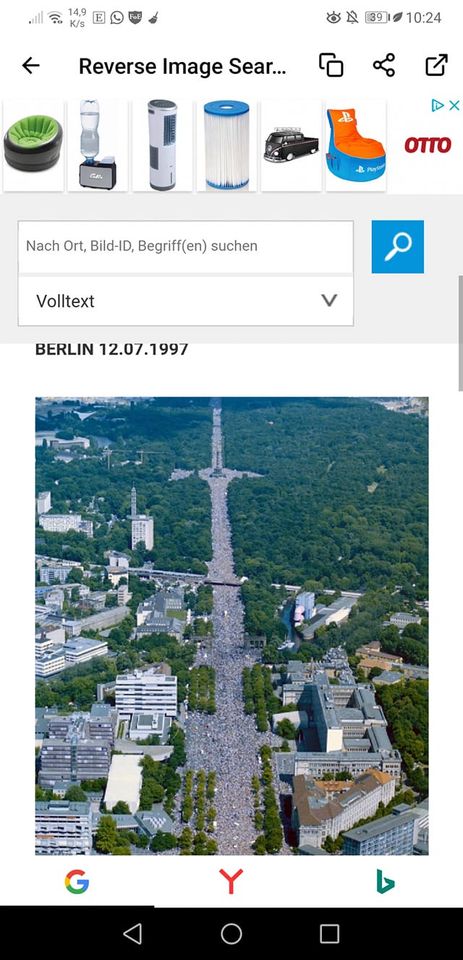Click the Volltext dropdown chevron arrow

[x=329, y=301]
